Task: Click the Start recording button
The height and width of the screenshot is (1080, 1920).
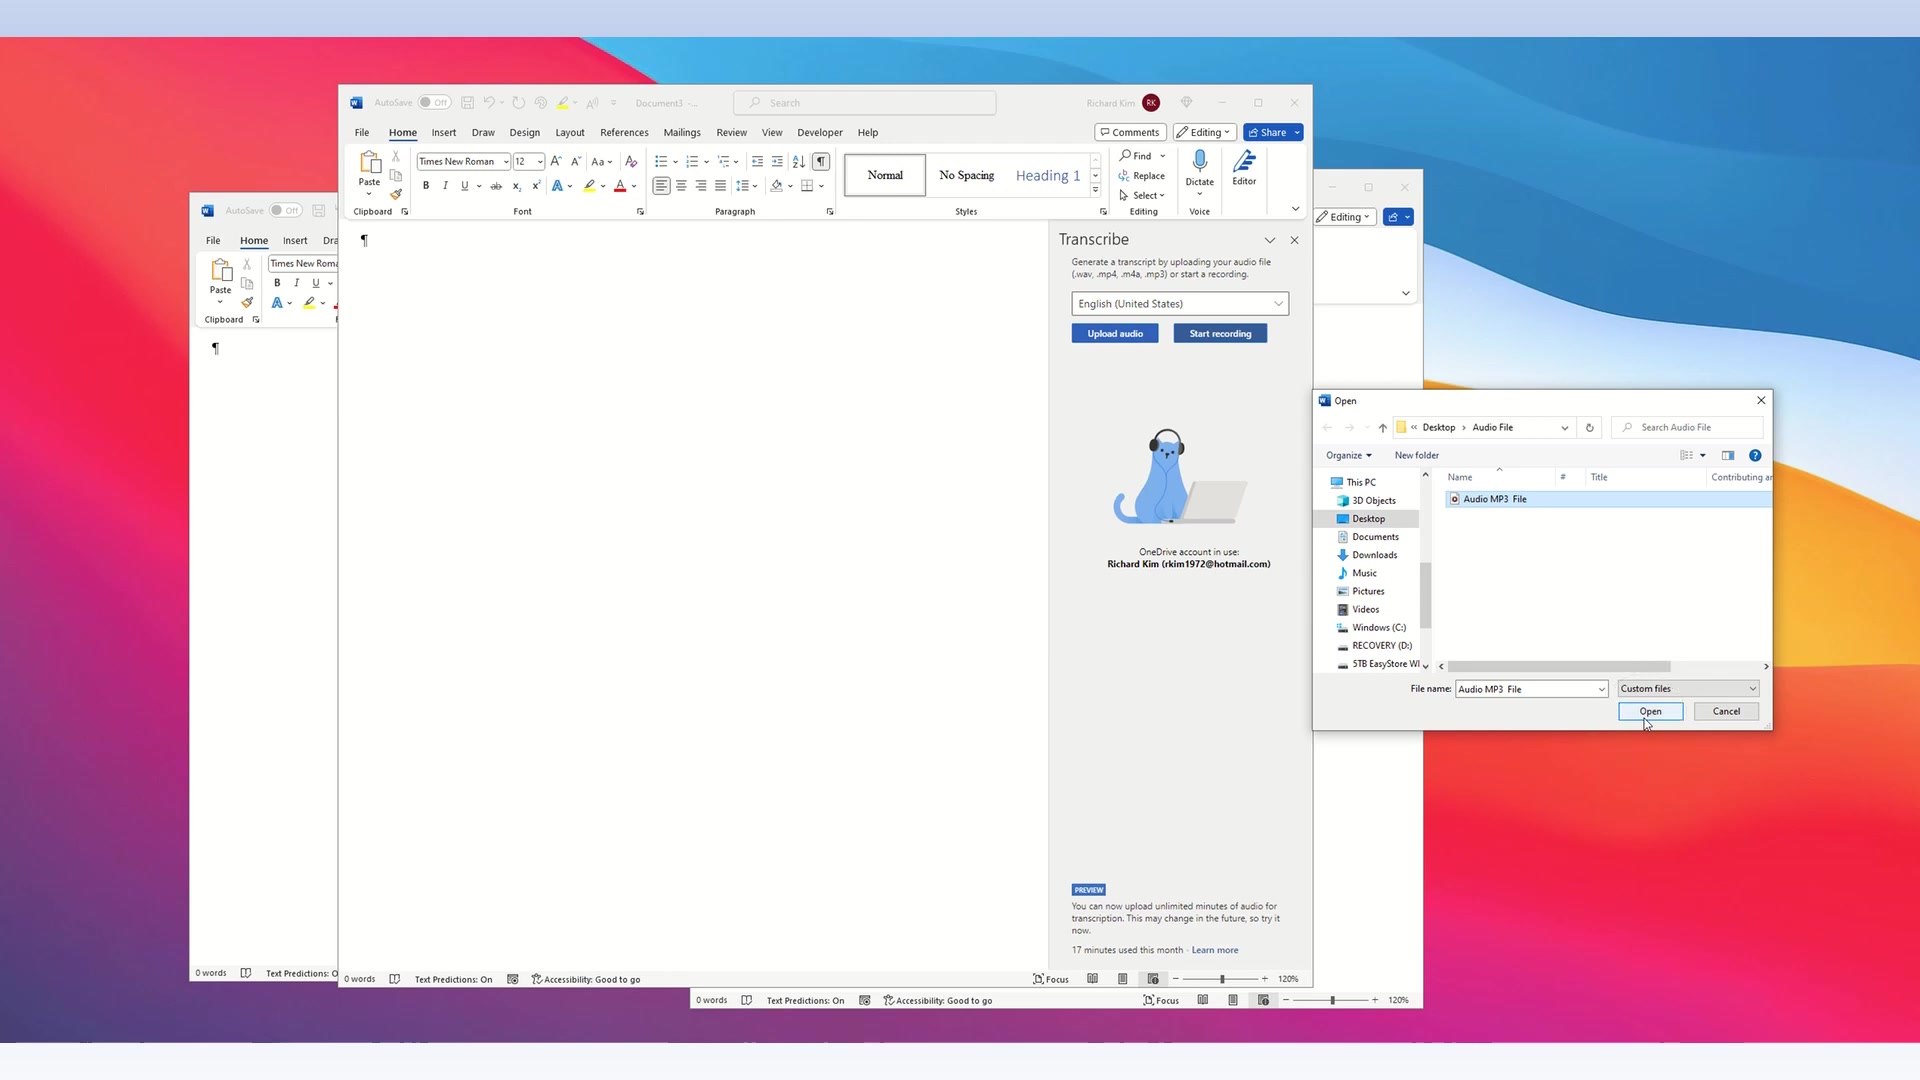Action: (x=1220, y=334)
